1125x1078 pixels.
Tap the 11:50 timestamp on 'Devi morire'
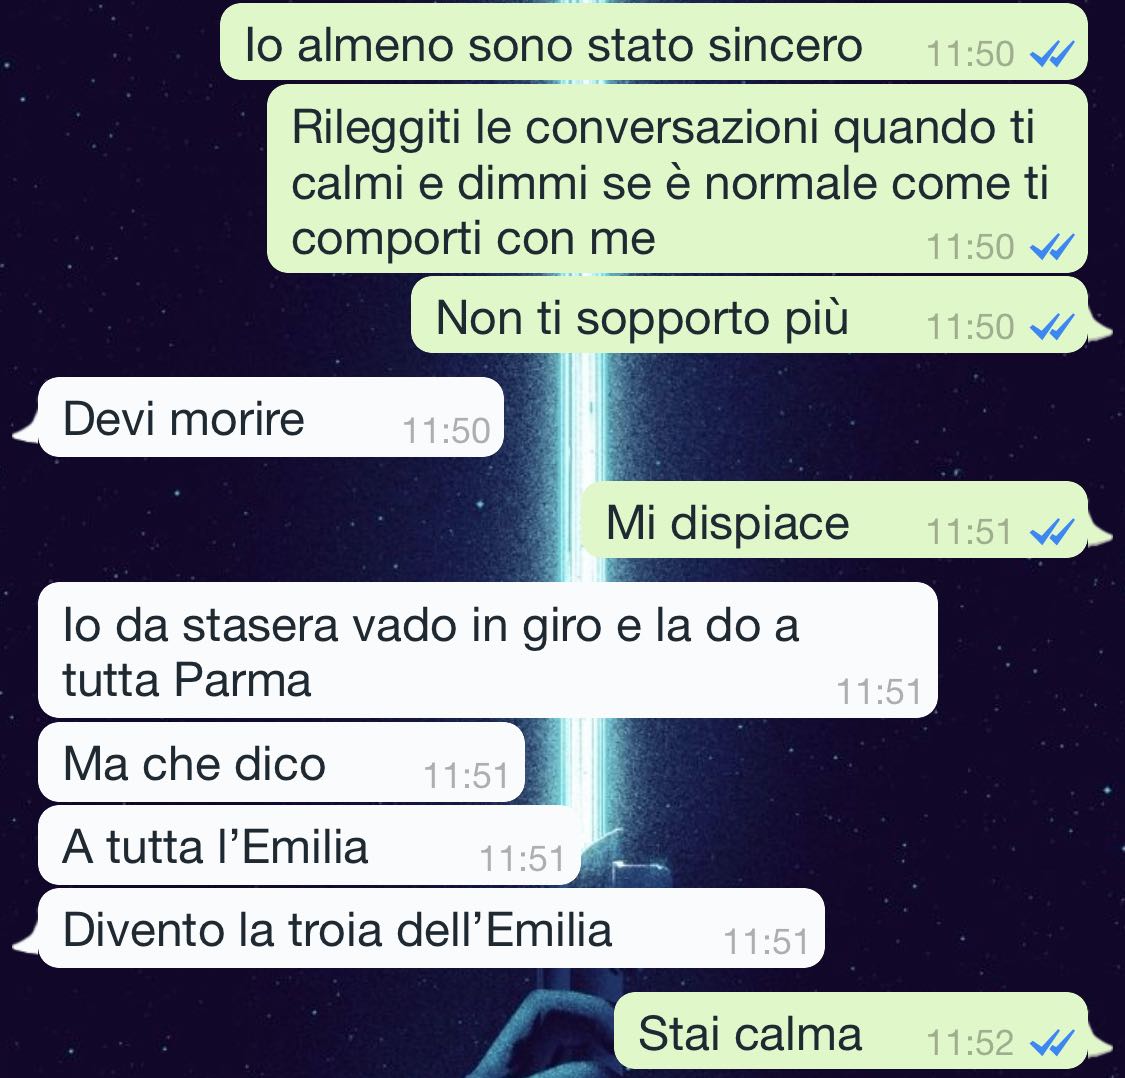tap(446, 431)
